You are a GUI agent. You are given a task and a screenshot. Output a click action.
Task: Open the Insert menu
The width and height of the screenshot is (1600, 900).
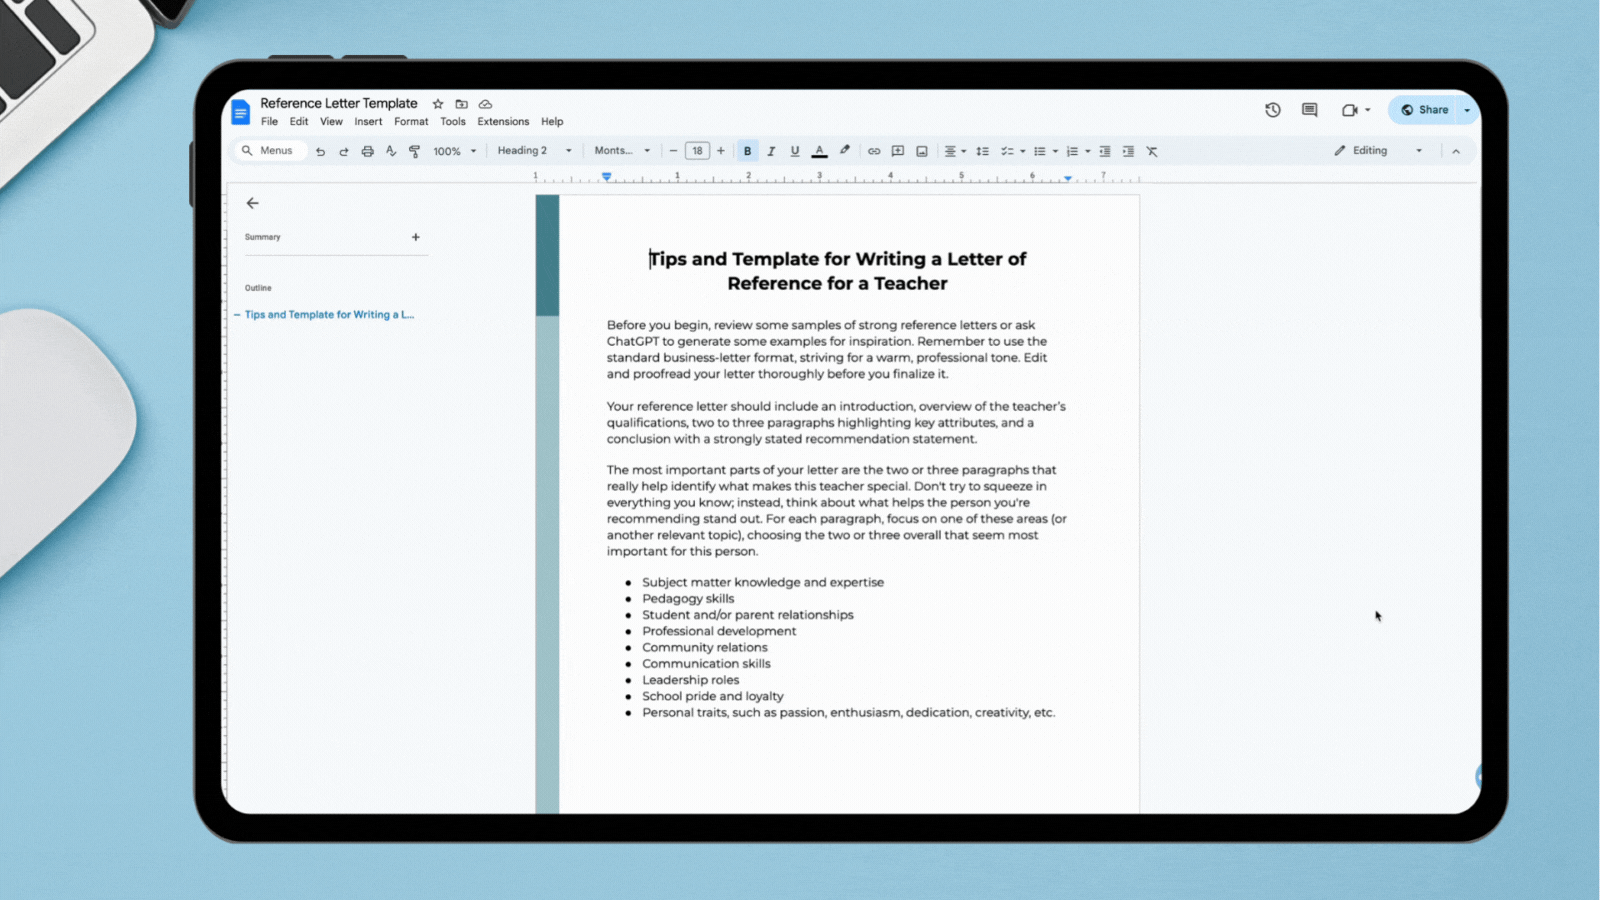(368, 122)
